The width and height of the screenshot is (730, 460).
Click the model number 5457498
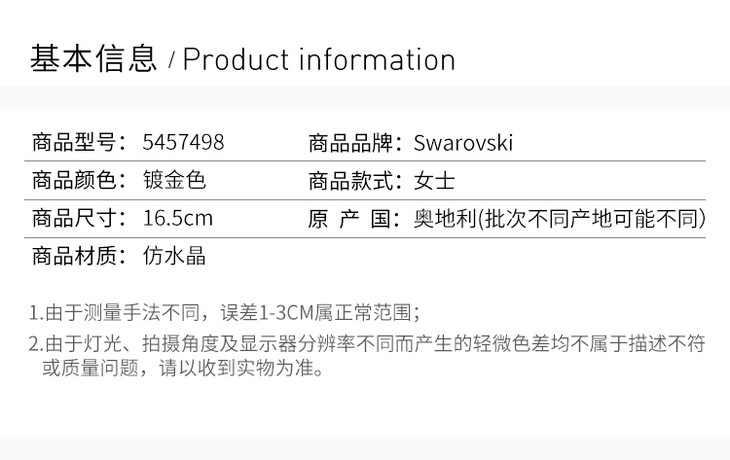(184, 142)
